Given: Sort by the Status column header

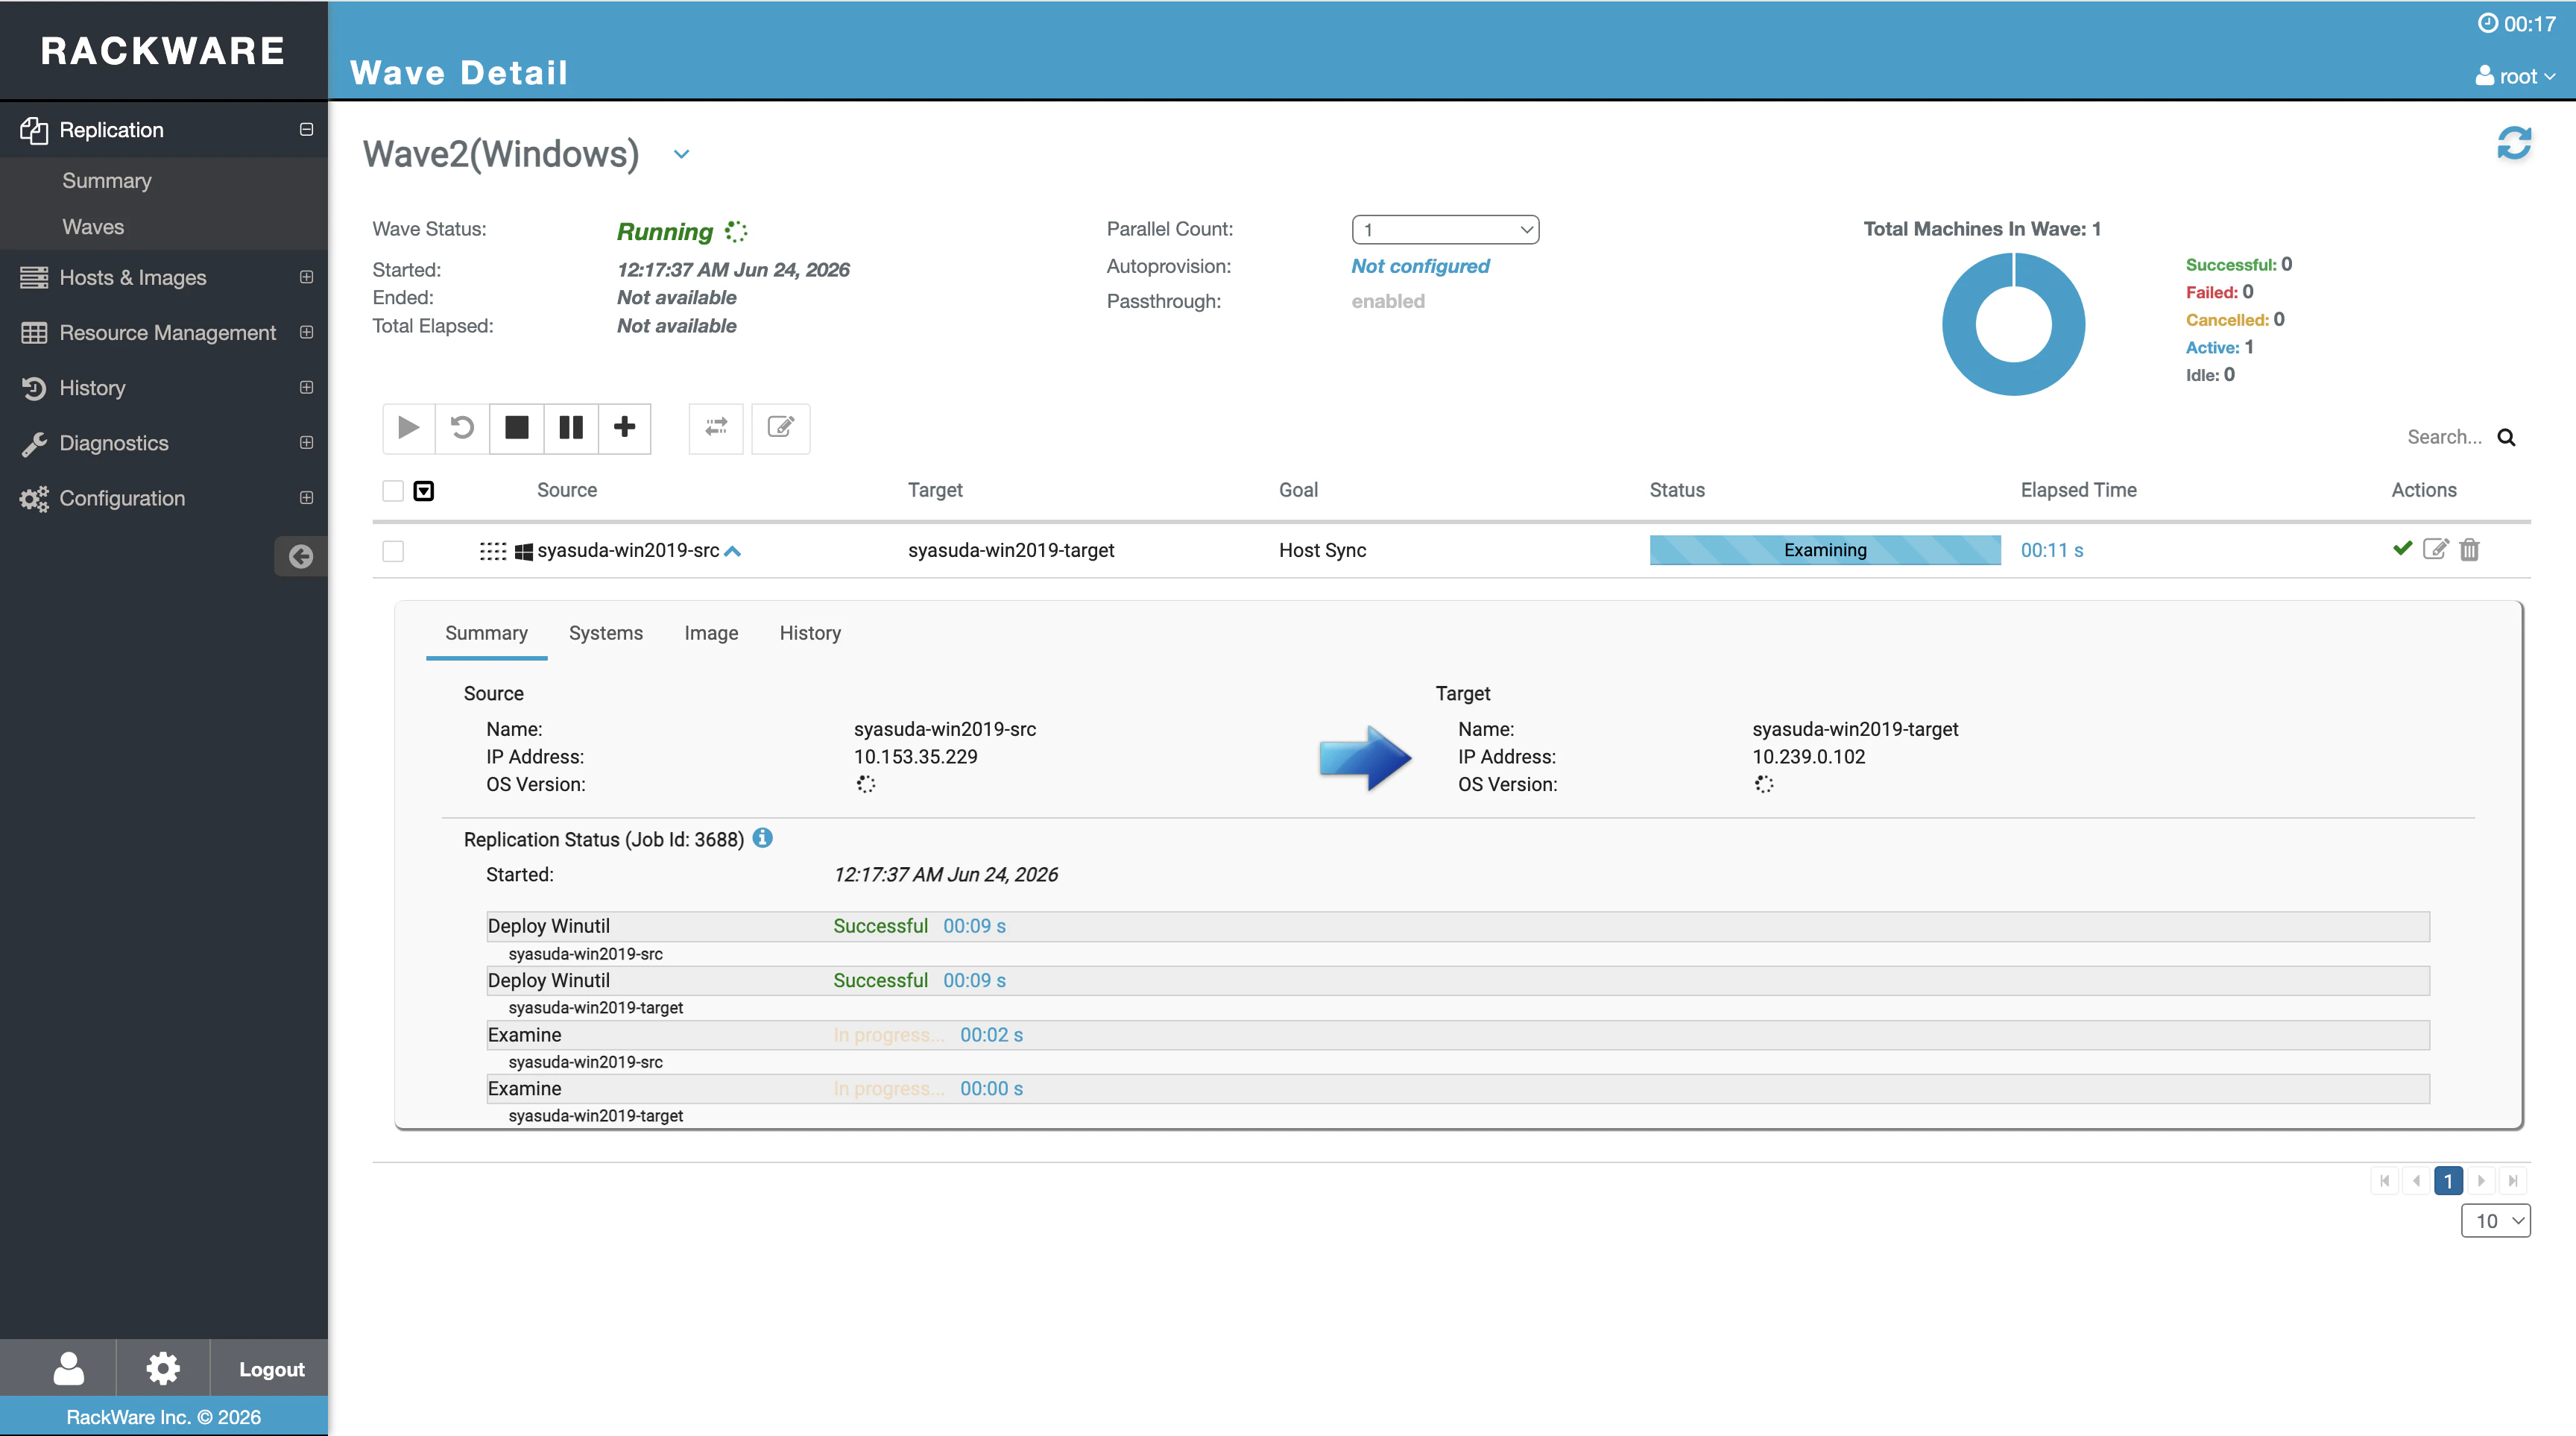Looking at the screenshot, I should click(1677, 490).
